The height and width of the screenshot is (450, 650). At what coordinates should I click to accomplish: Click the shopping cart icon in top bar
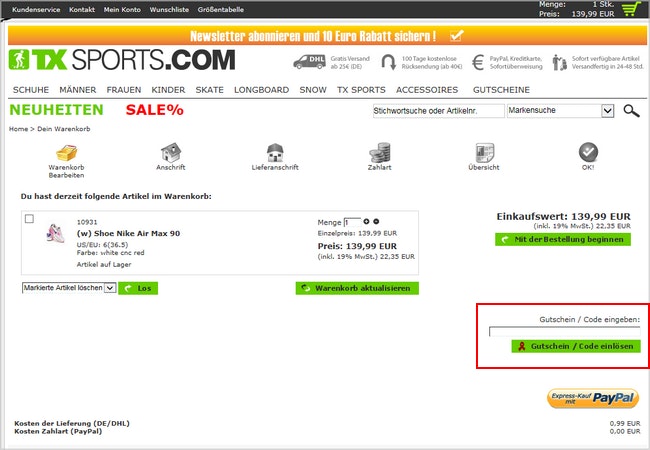coord(631,8)
